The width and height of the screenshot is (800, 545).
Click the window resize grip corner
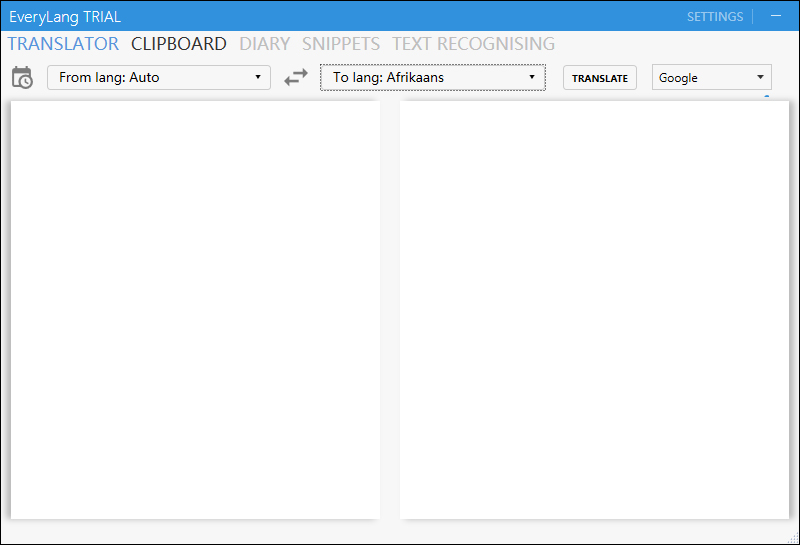(793, 537)
